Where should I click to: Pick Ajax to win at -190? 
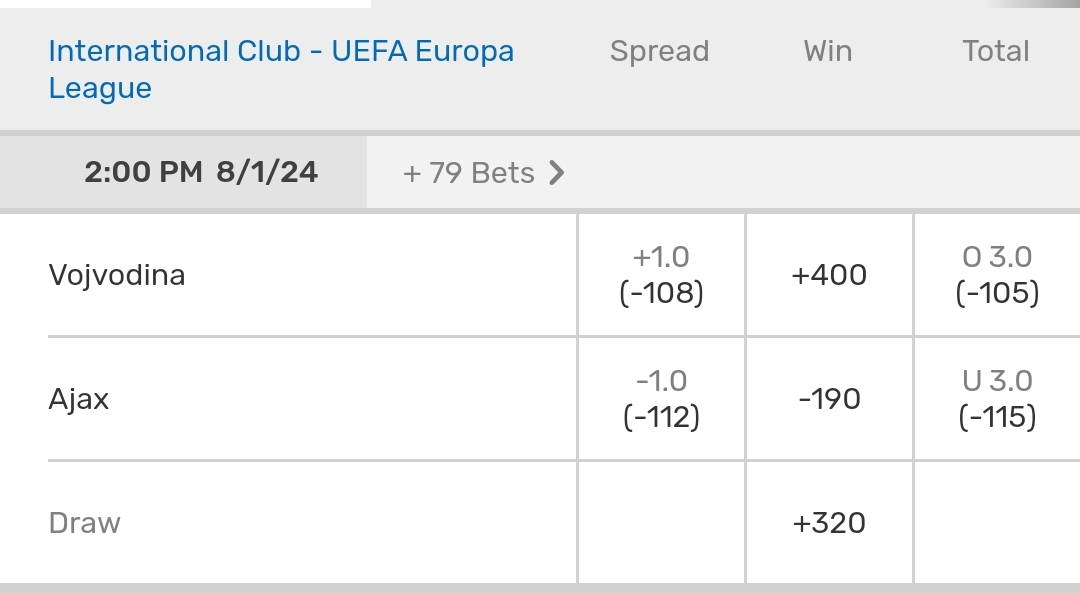click(x=829, y=399)
